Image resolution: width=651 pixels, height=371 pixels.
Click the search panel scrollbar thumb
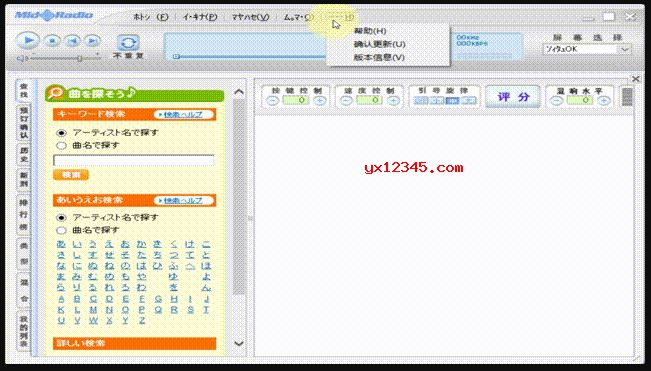(x=239, y=197)
